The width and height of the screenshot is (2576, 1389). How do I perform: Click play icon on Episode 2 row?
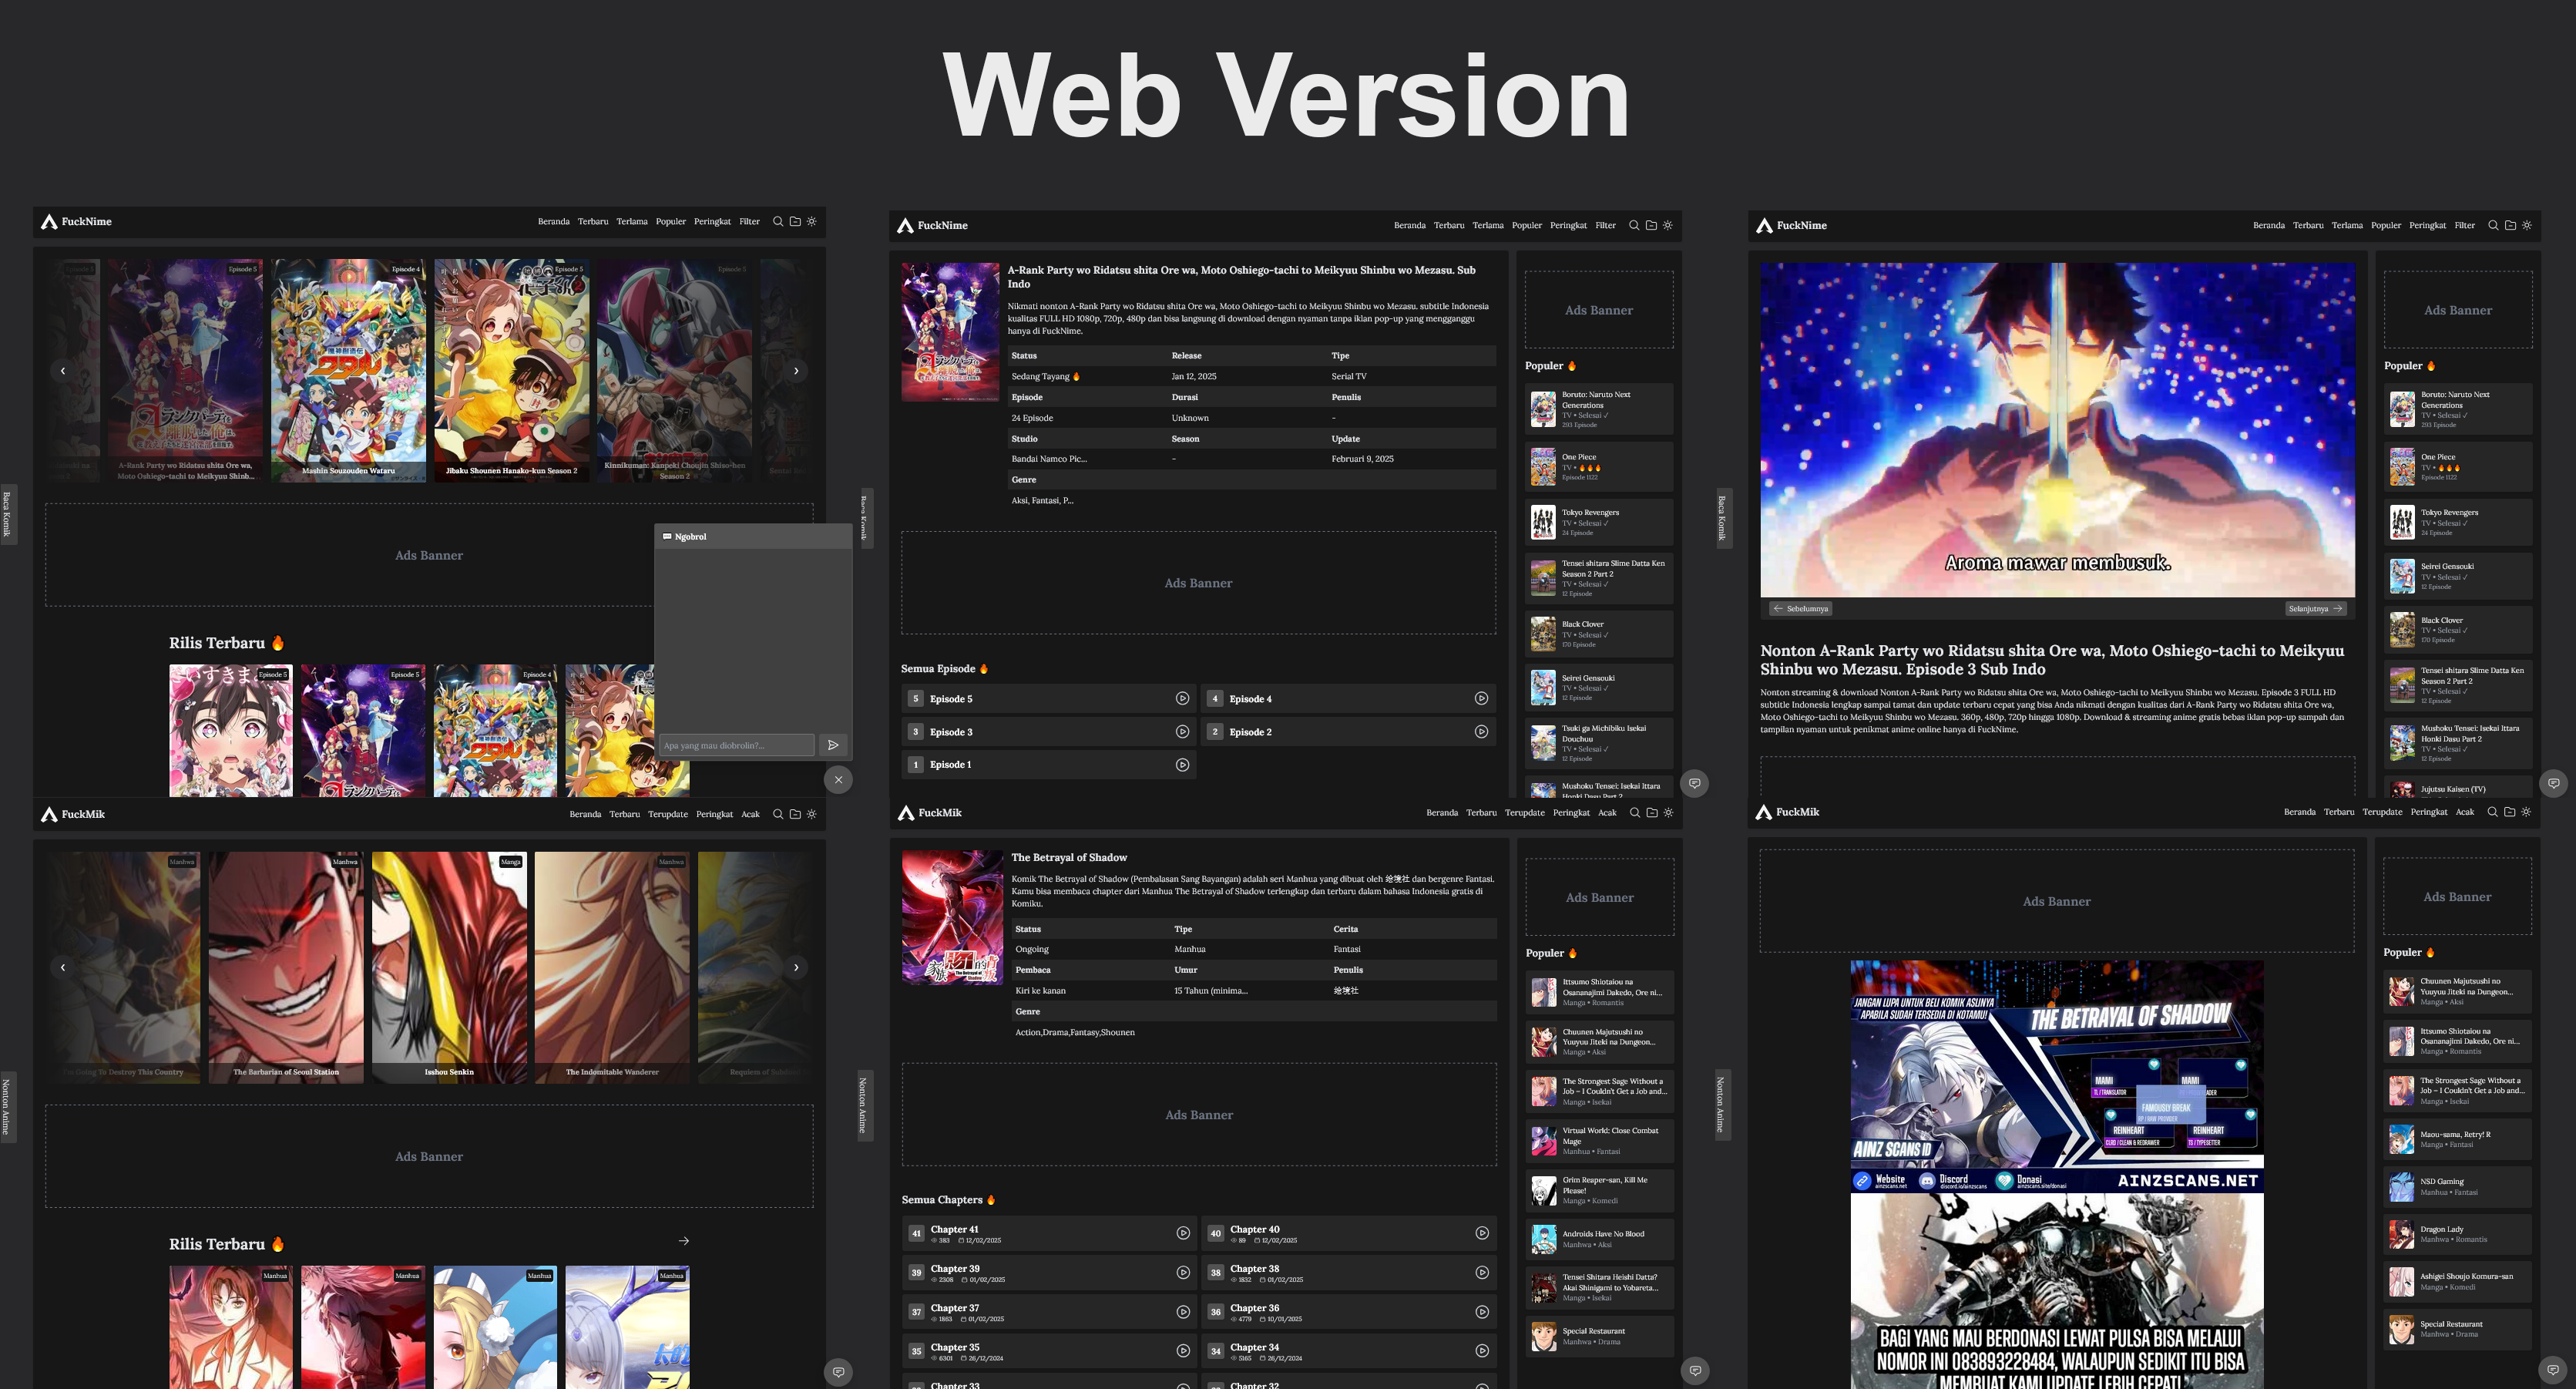tap(1481, 732)
